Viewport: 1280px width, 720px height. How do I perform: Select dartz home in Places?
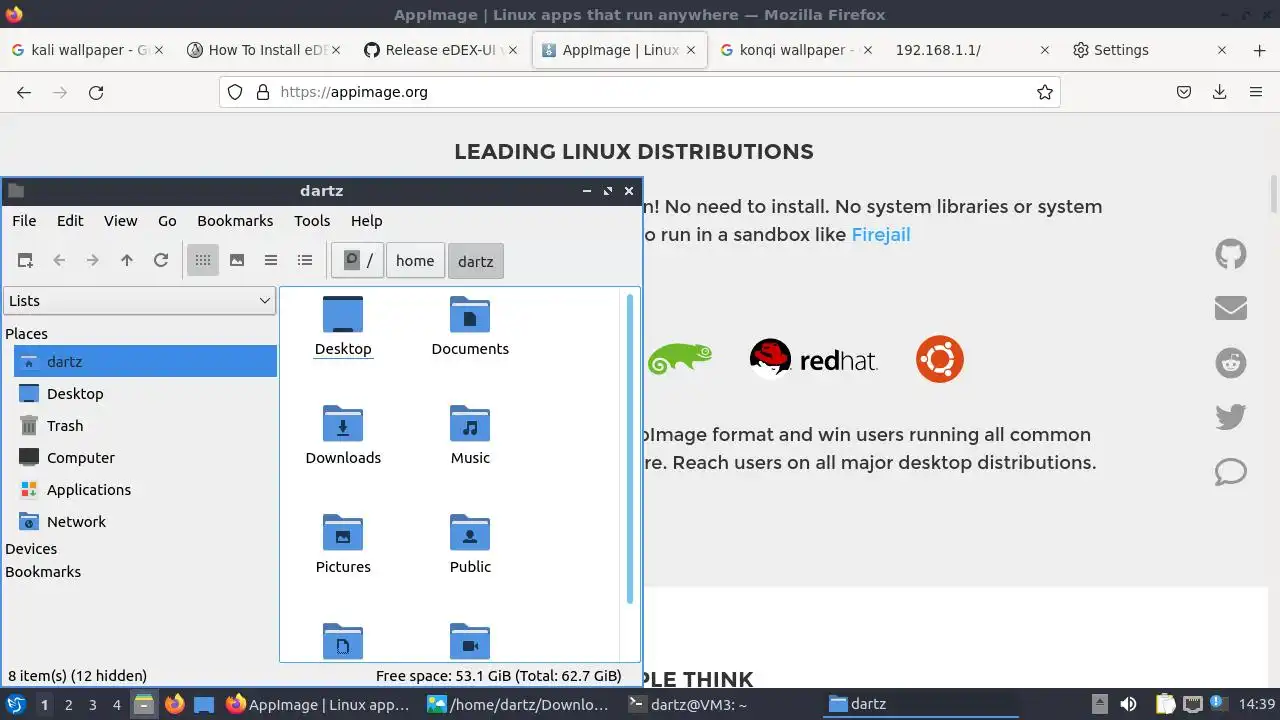pyautogui.click(x=145, y=362)
